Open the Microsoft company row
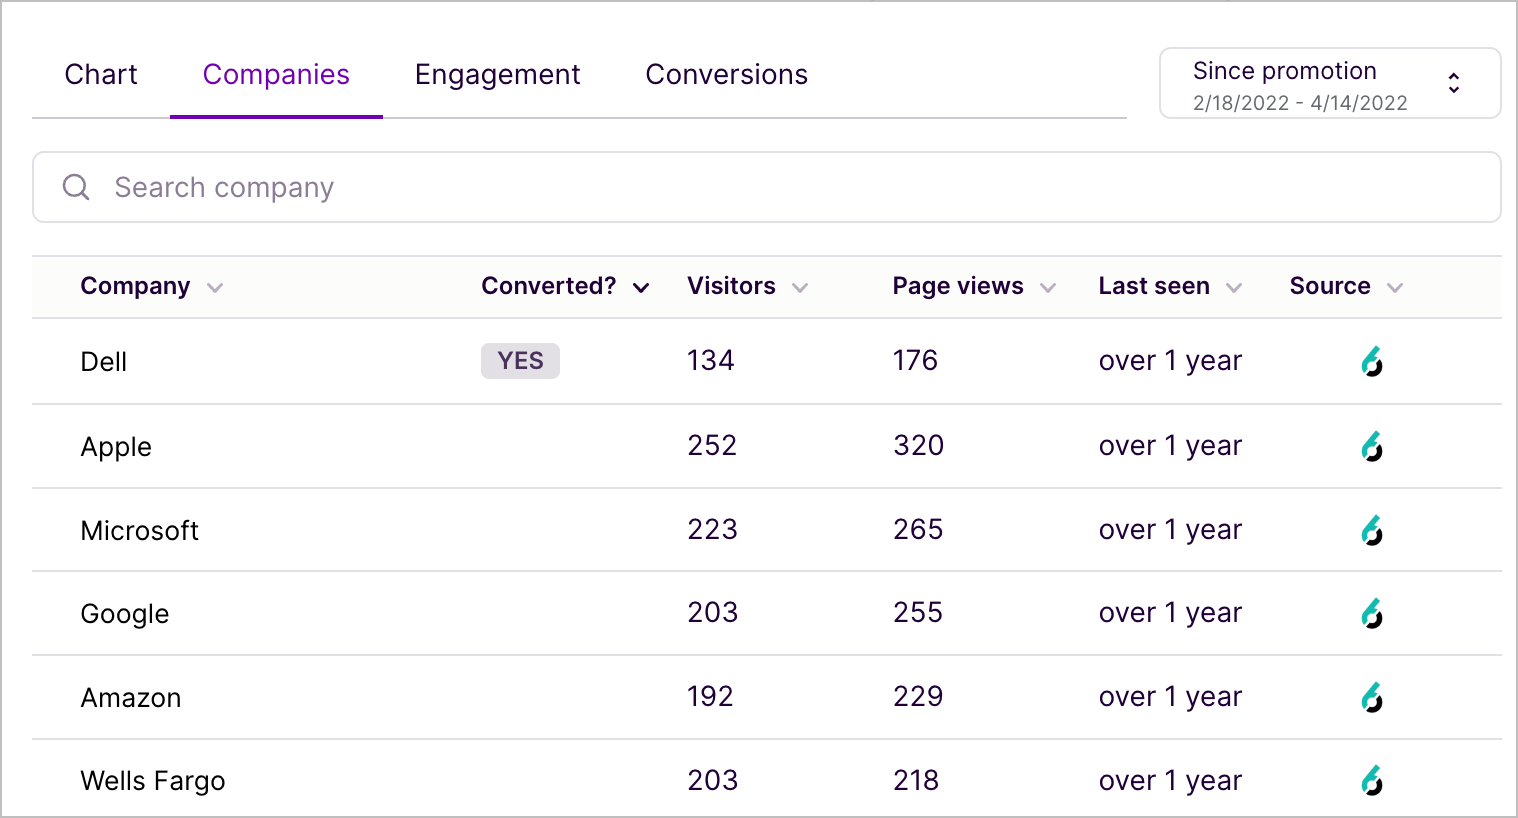Viewport: 1518px width, 818px height. (140, 531)
